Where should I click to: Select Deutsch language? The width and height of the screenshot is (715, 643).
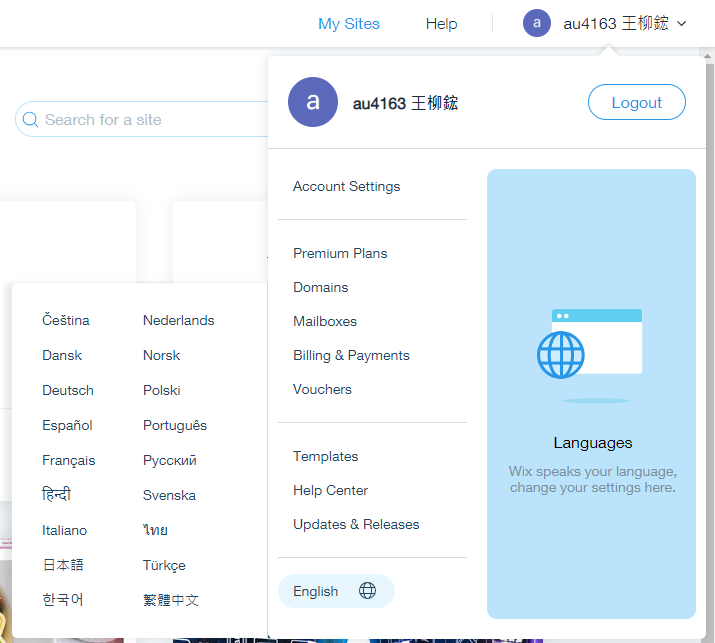tap(68, 390)
